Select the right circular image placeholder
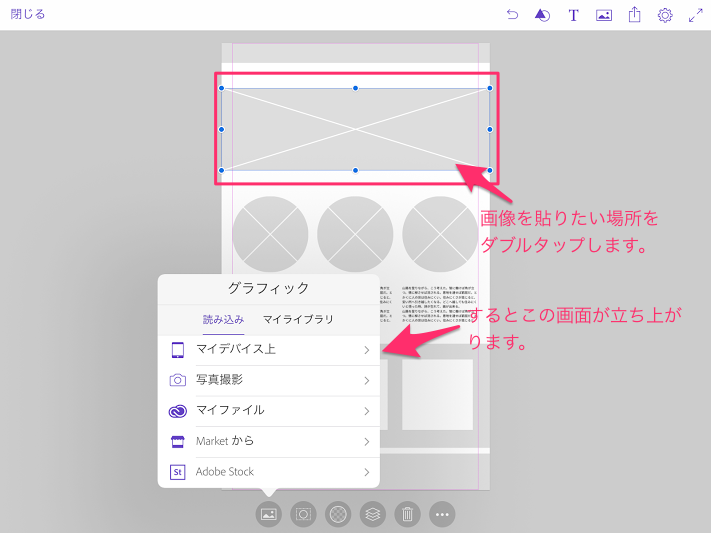Image resolution: width=711 pixels, height=533 pixels. [440, 234]
